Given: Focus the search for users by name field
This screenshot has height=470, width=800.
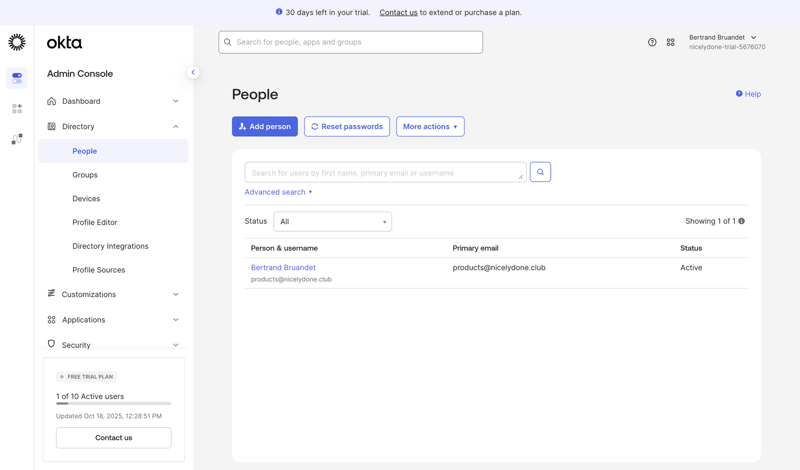Looking at the screenshot, I should [385, 172].
